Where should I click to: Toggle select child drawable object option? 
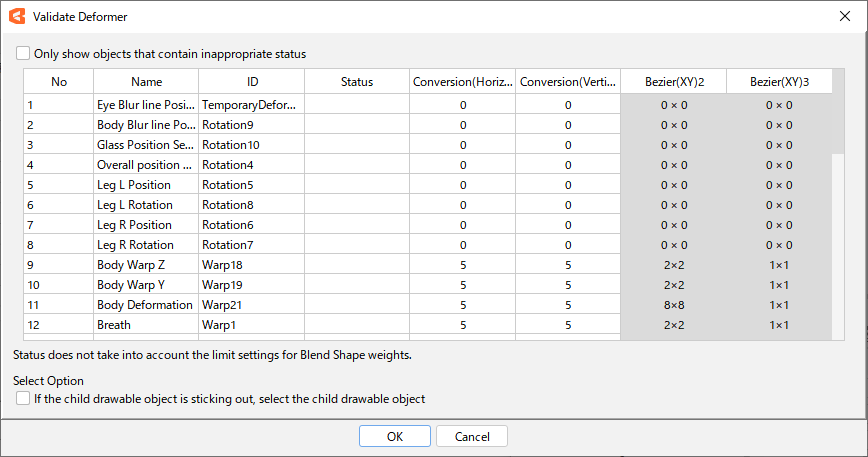click(23, 398)
